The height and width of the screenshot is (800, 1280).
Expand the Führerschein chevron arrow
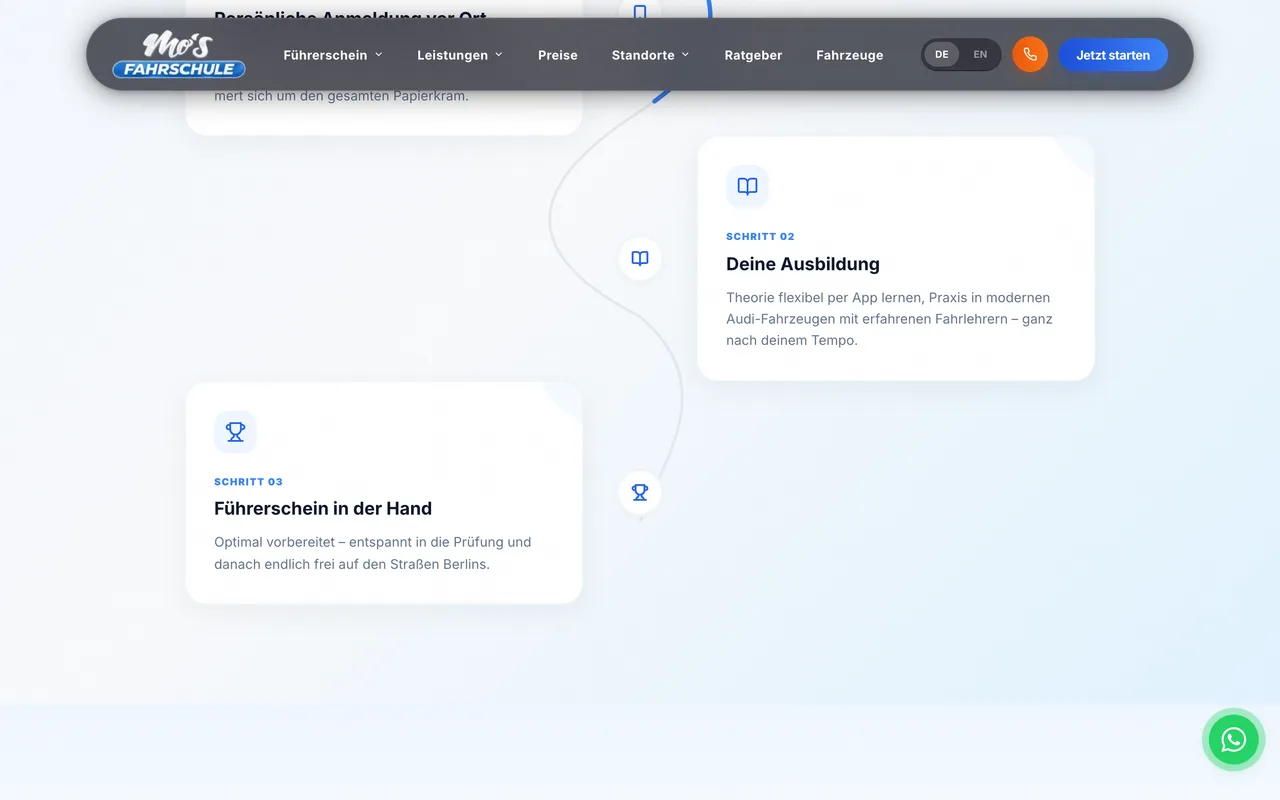coord(379,55)
